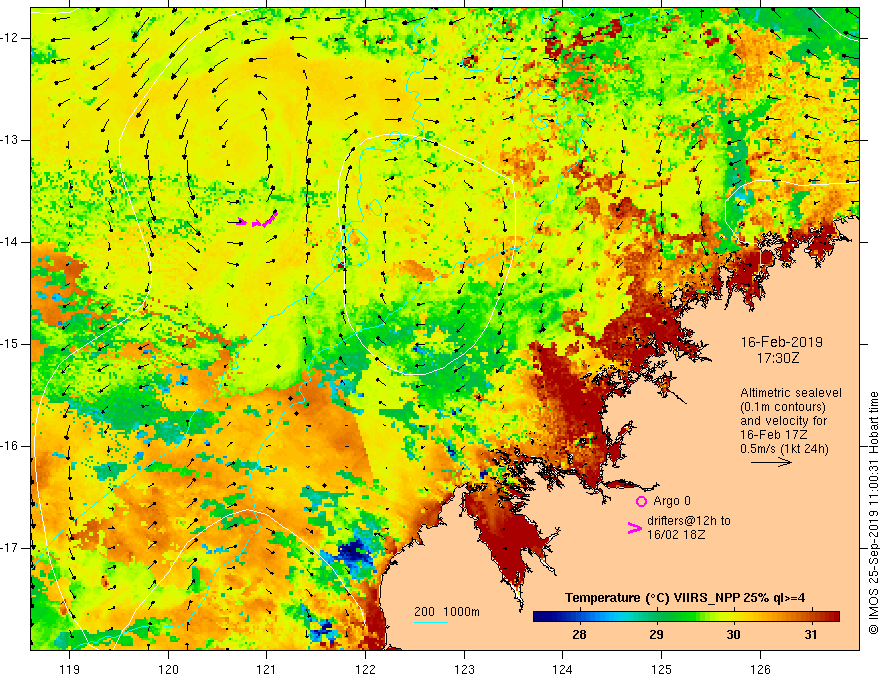The height and width of the screenshot is (680, 880).
Task: Click the longitude axis label '124'
Action: 563,669
